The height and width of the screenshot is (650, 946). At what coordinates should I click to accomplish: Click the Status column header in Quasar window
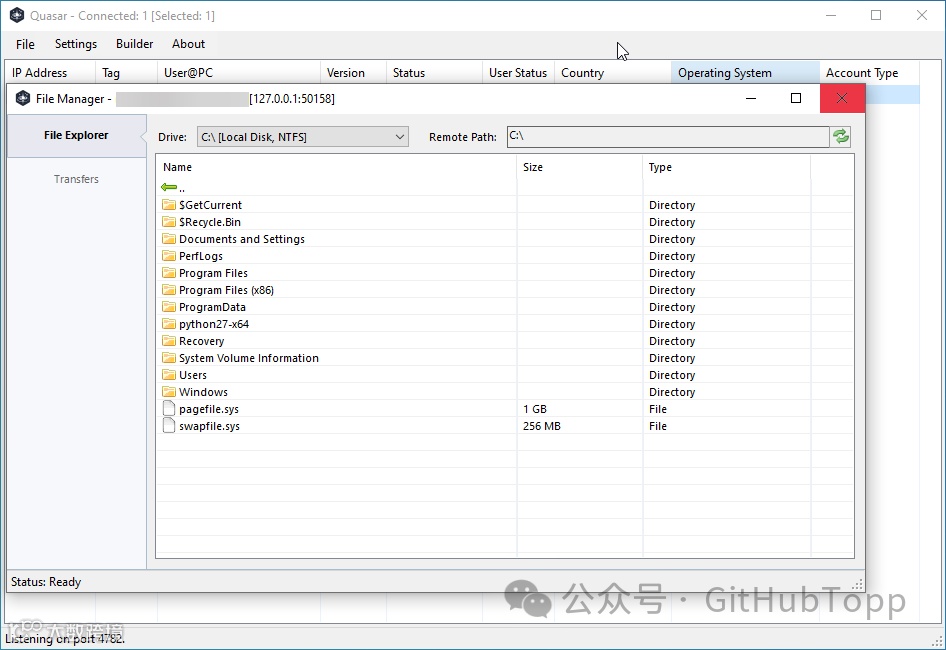(434, 72)
